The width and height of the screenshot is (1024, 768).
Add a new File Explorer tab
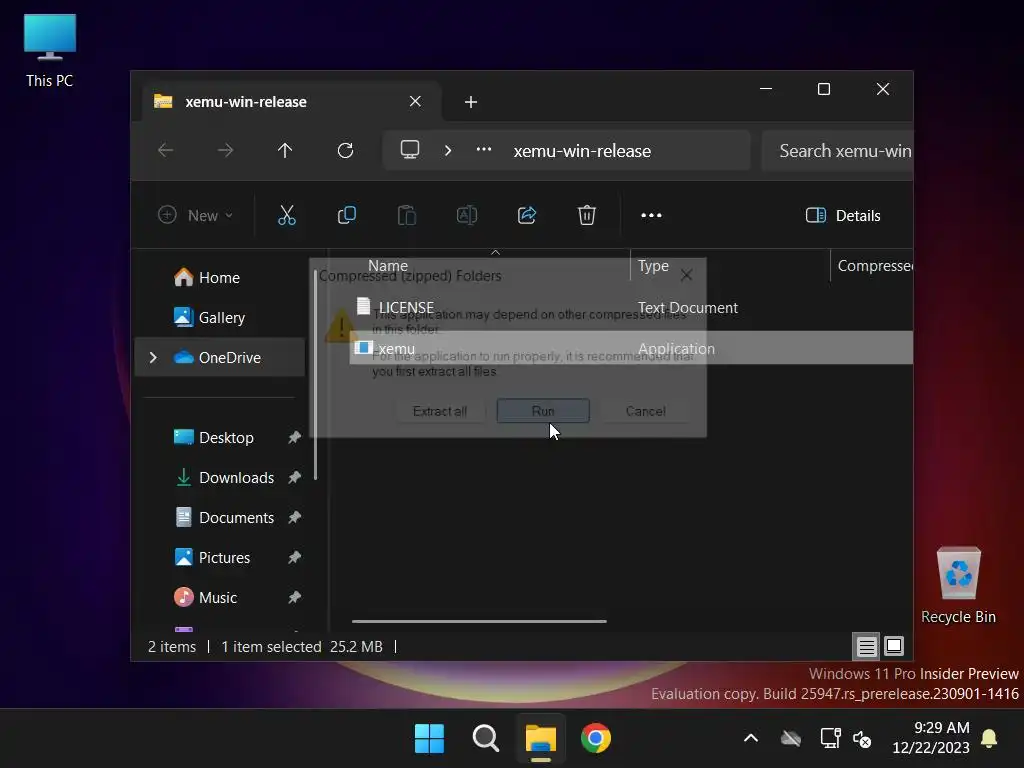pyautogui.click(x=471, y=102)
